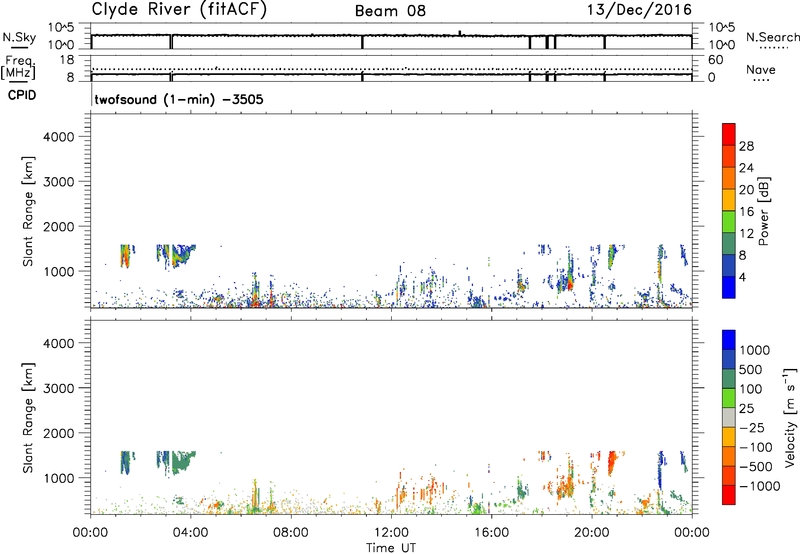800x554 pixels.
Task: Click the 'Nave' legend label
Action: point(761,69)
